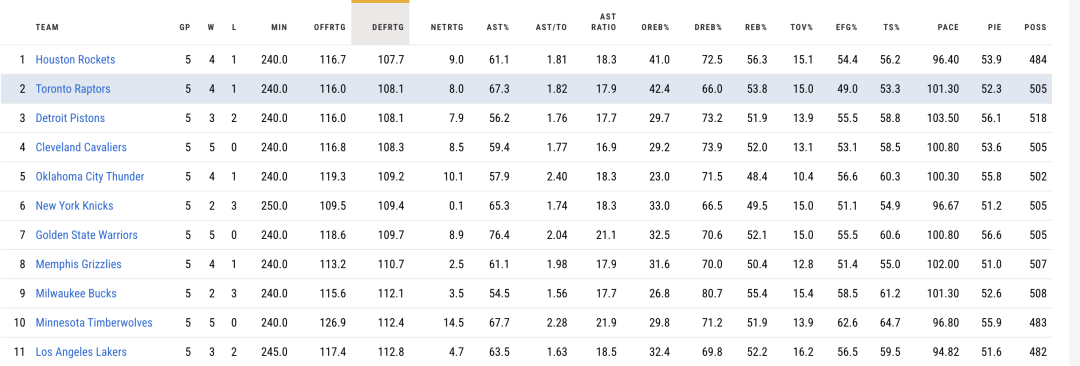Open the Detroit Pistons team page
1080x366 pixels.
[70, 119]
